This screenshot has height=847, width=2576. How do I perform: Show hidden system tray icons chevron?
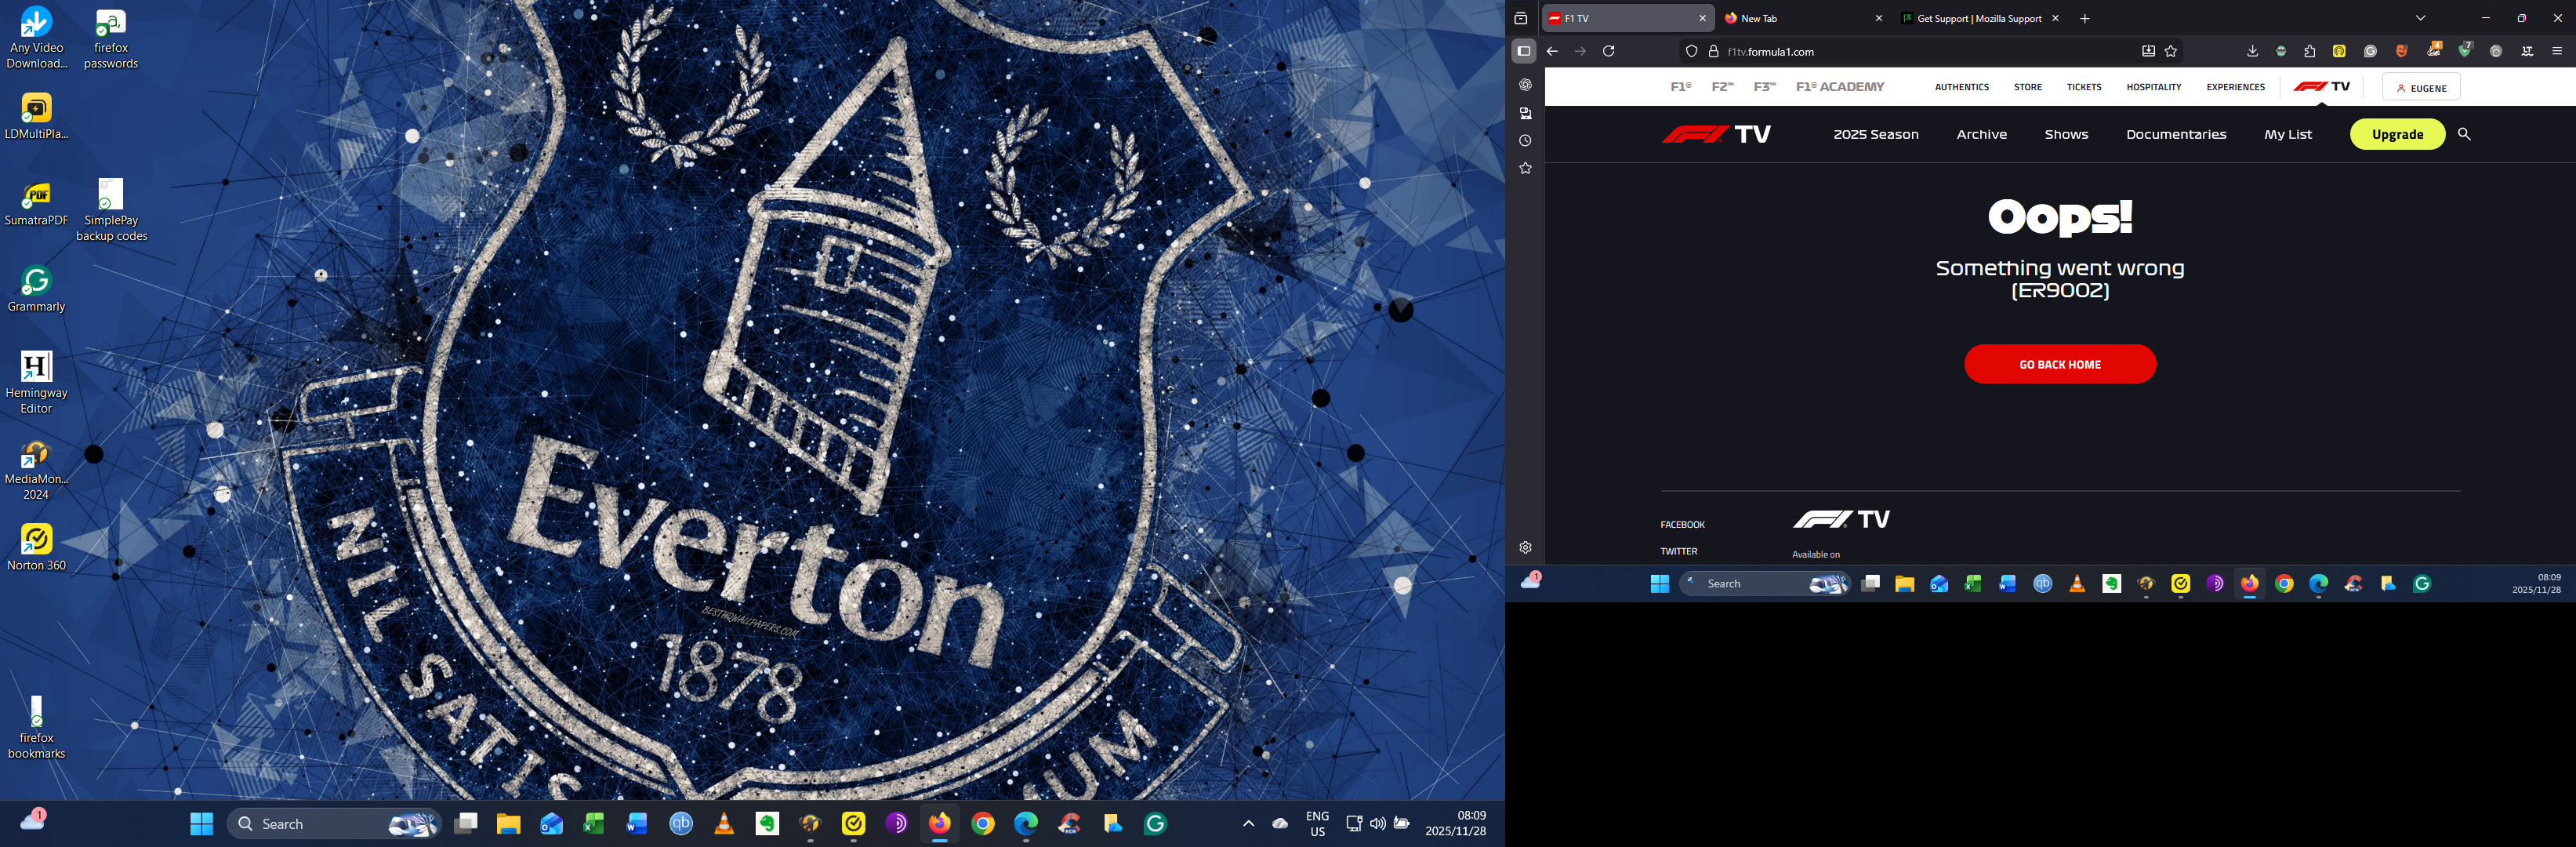(1248, 823)
